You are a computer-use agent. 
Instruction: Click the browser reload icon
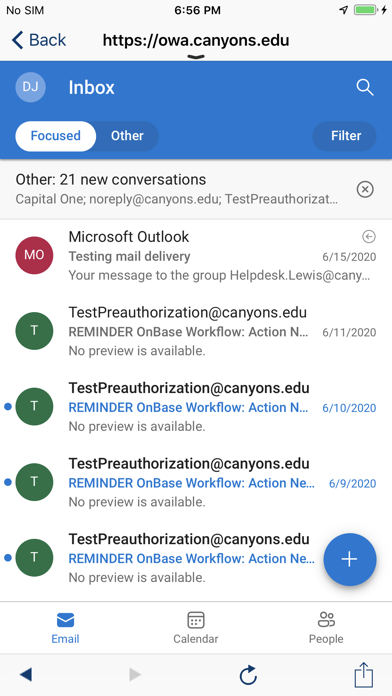point(248,675)
